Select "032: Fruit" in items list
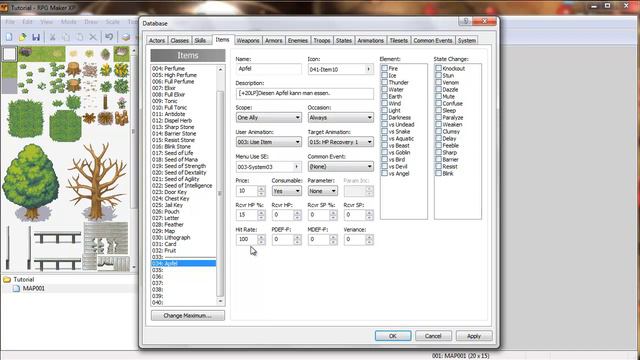 (x=184, y=251)
